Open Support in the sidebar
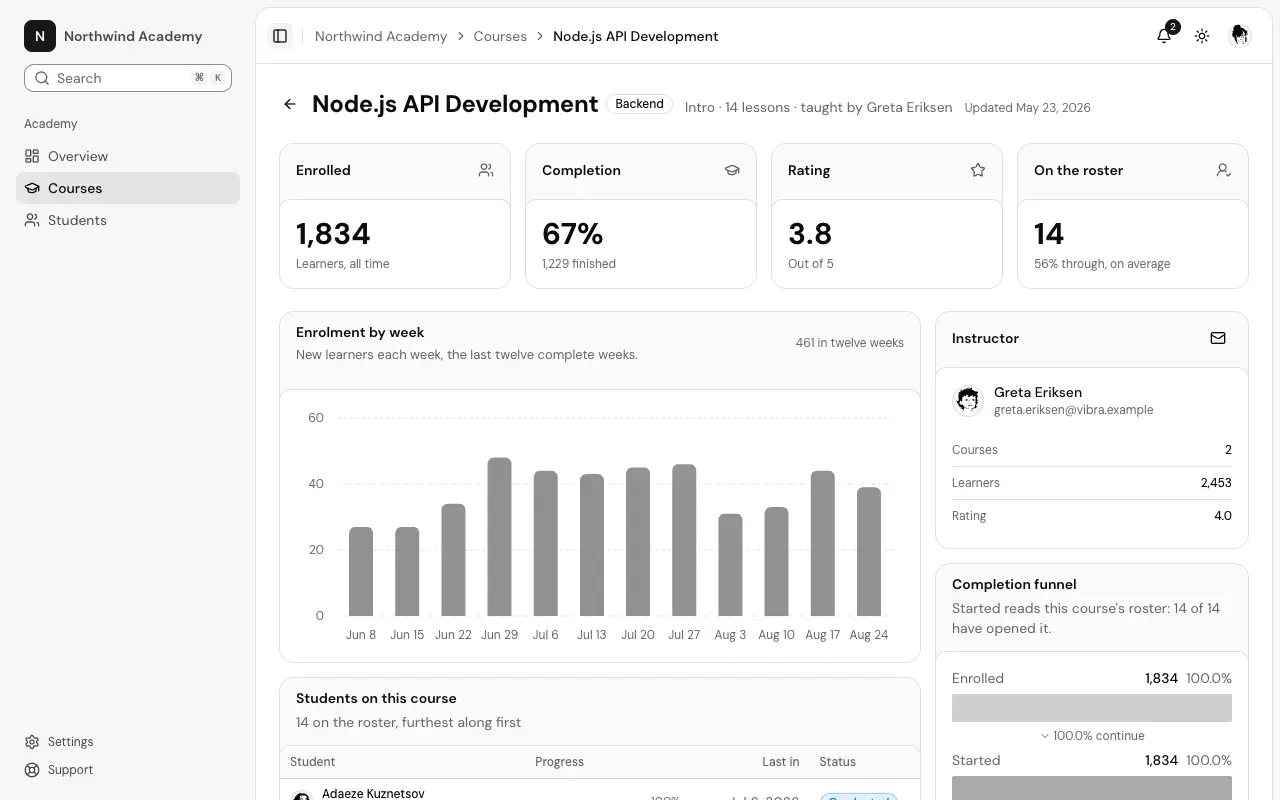This screenshot has width=1280, height=800. pos(128,770)
